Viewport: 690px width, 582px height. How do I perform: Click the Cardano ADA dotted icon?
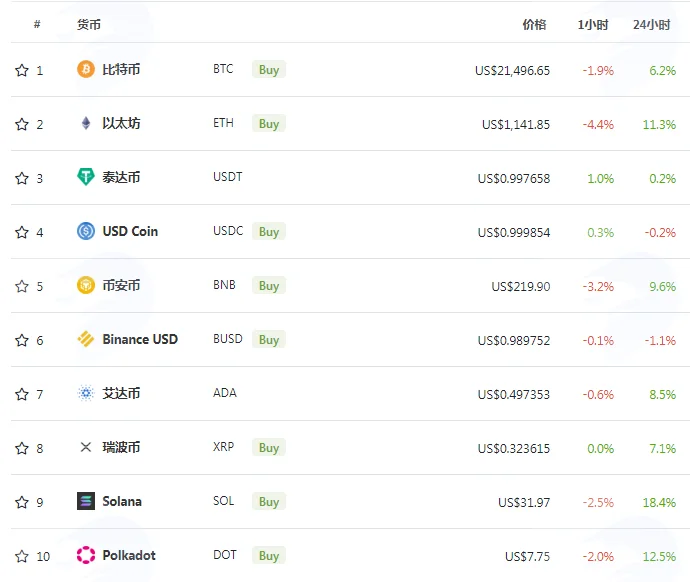coord(86,393)
